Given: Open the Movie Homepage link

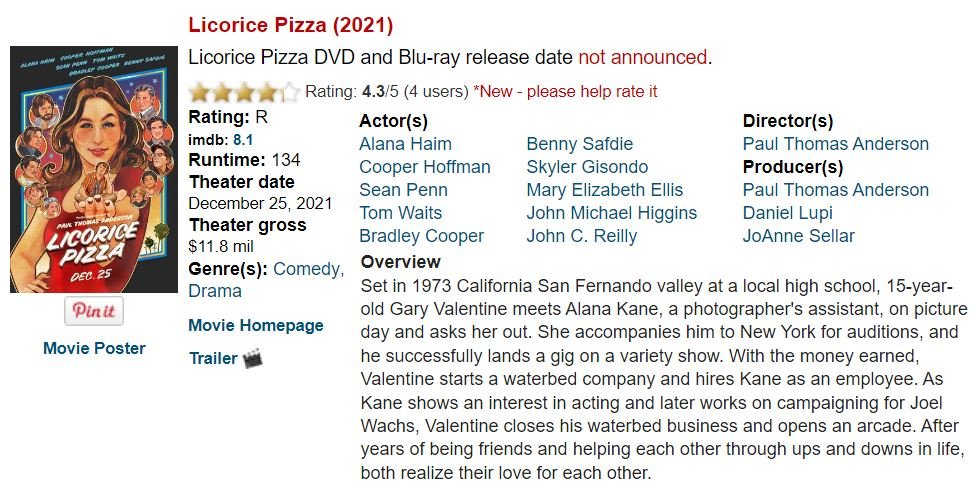Looking at the screenshot, I should pyautogui.click(x=256, y=325).
